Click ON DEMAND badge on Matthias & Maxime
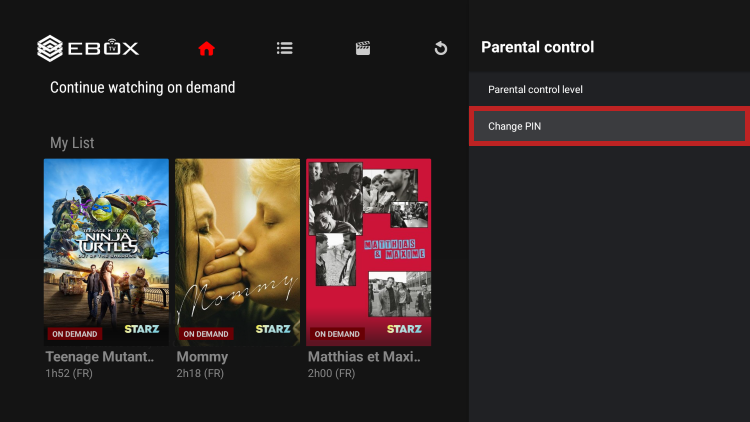750x422 pixels. pos(337,334)
